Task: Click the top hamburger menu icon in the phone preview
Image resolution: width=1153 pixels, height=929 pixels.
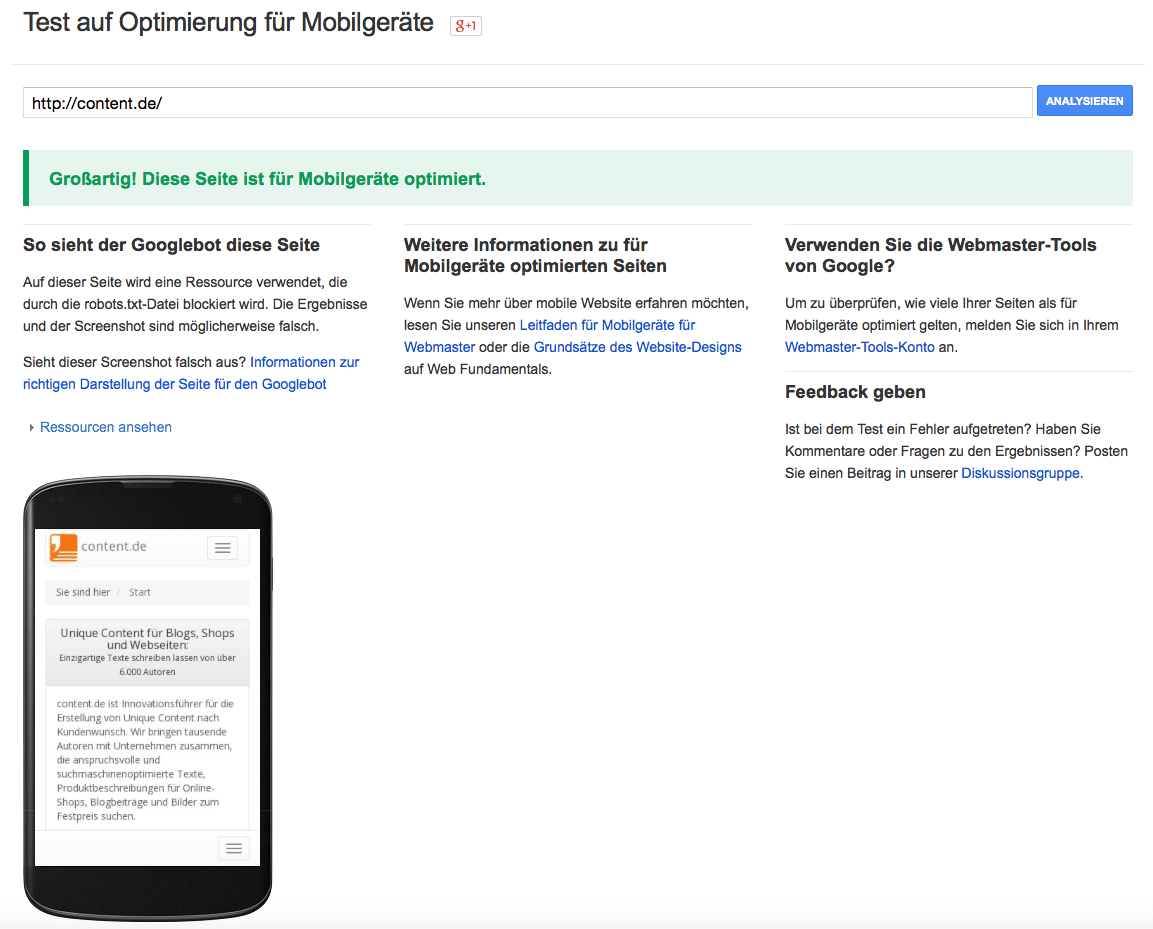Action: 223,548
